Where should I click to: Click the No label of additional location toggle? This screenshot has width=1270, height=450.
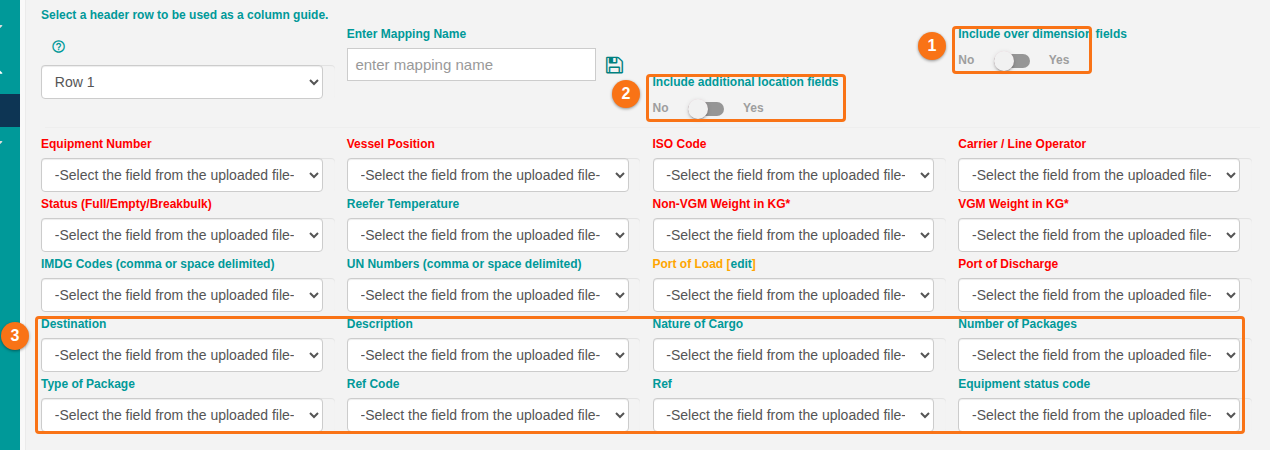(x=661, y=108)
